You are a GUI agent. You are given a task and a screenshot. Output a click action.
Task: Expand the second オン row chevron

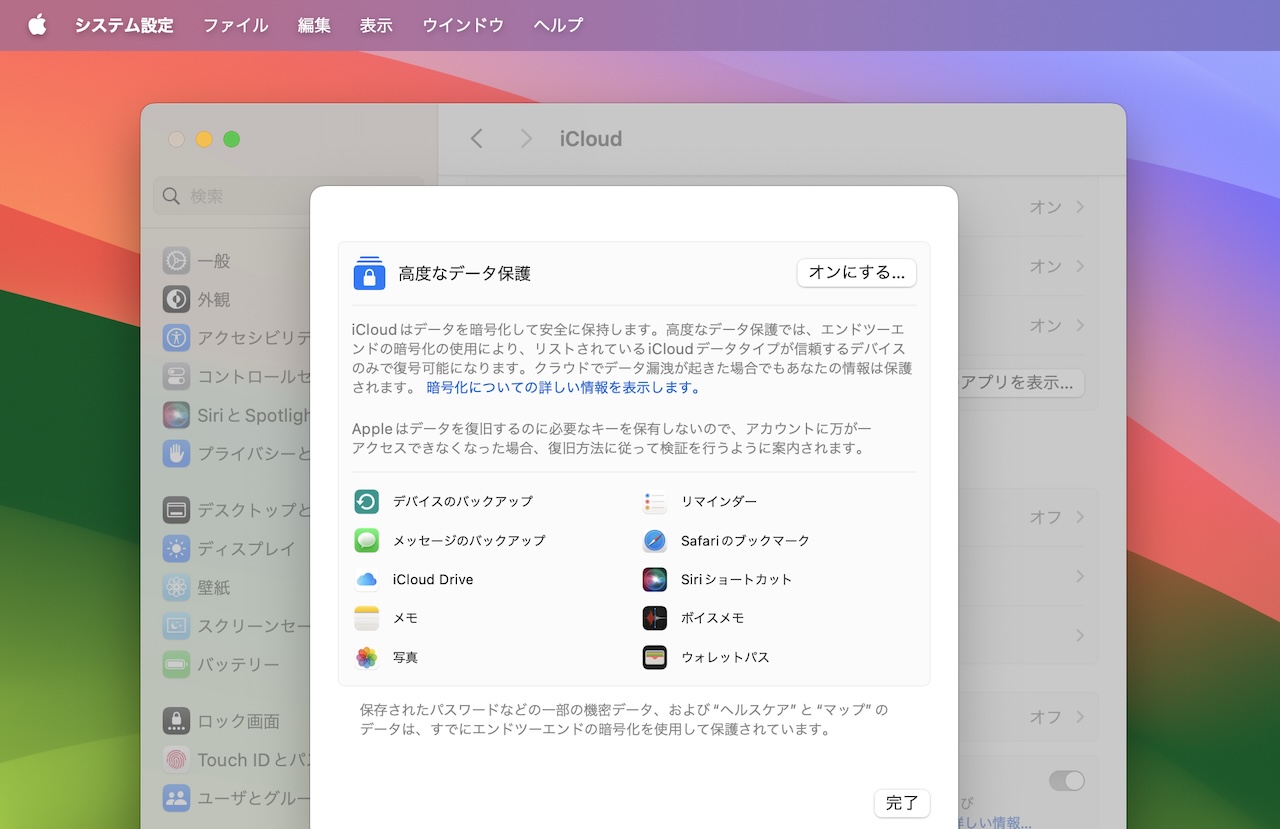1080,266
